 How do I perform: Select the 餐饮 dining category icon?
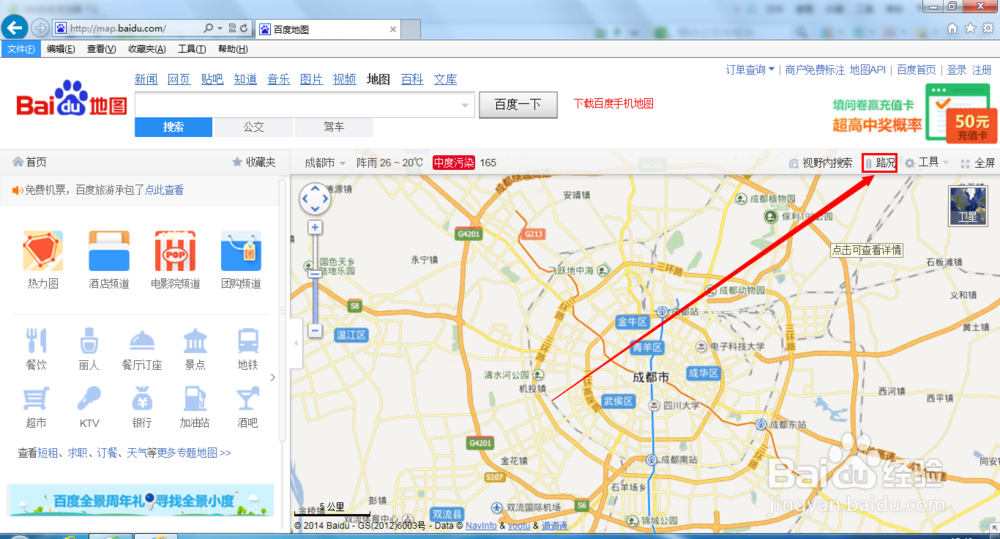tap(36, 341)
